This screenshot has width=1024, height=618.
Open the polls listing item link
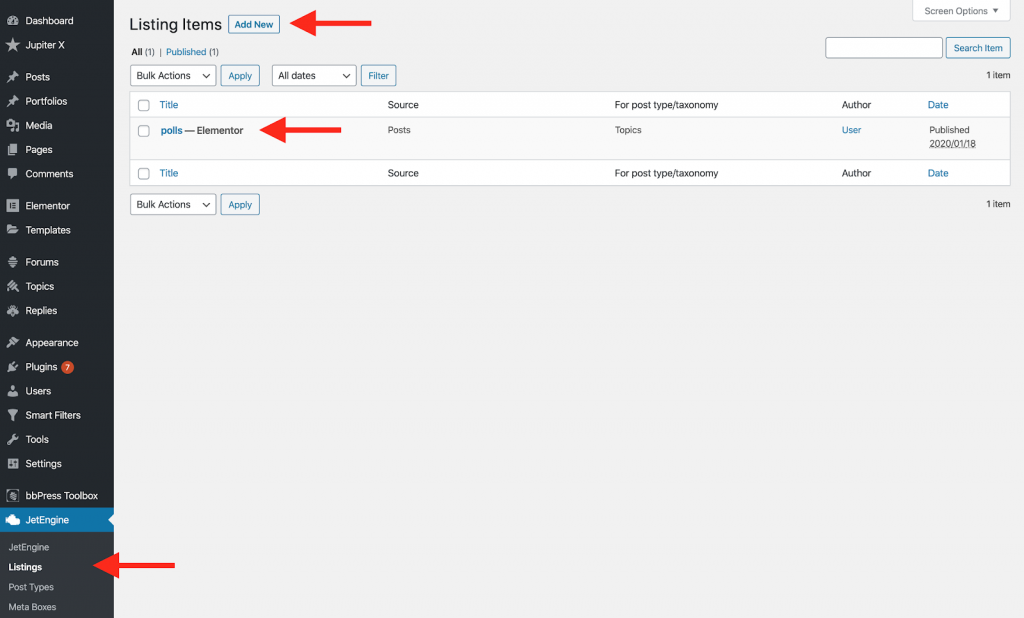click(x=172, y=130)
